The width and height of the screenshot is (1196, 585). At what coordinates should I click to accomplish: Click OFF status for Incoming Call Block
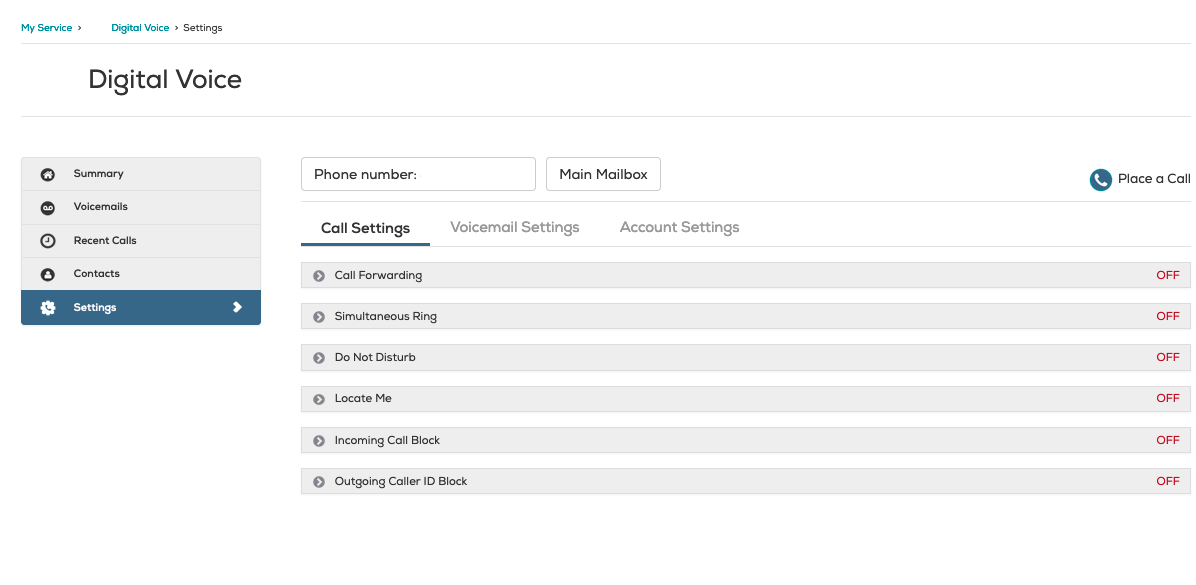1168,440
